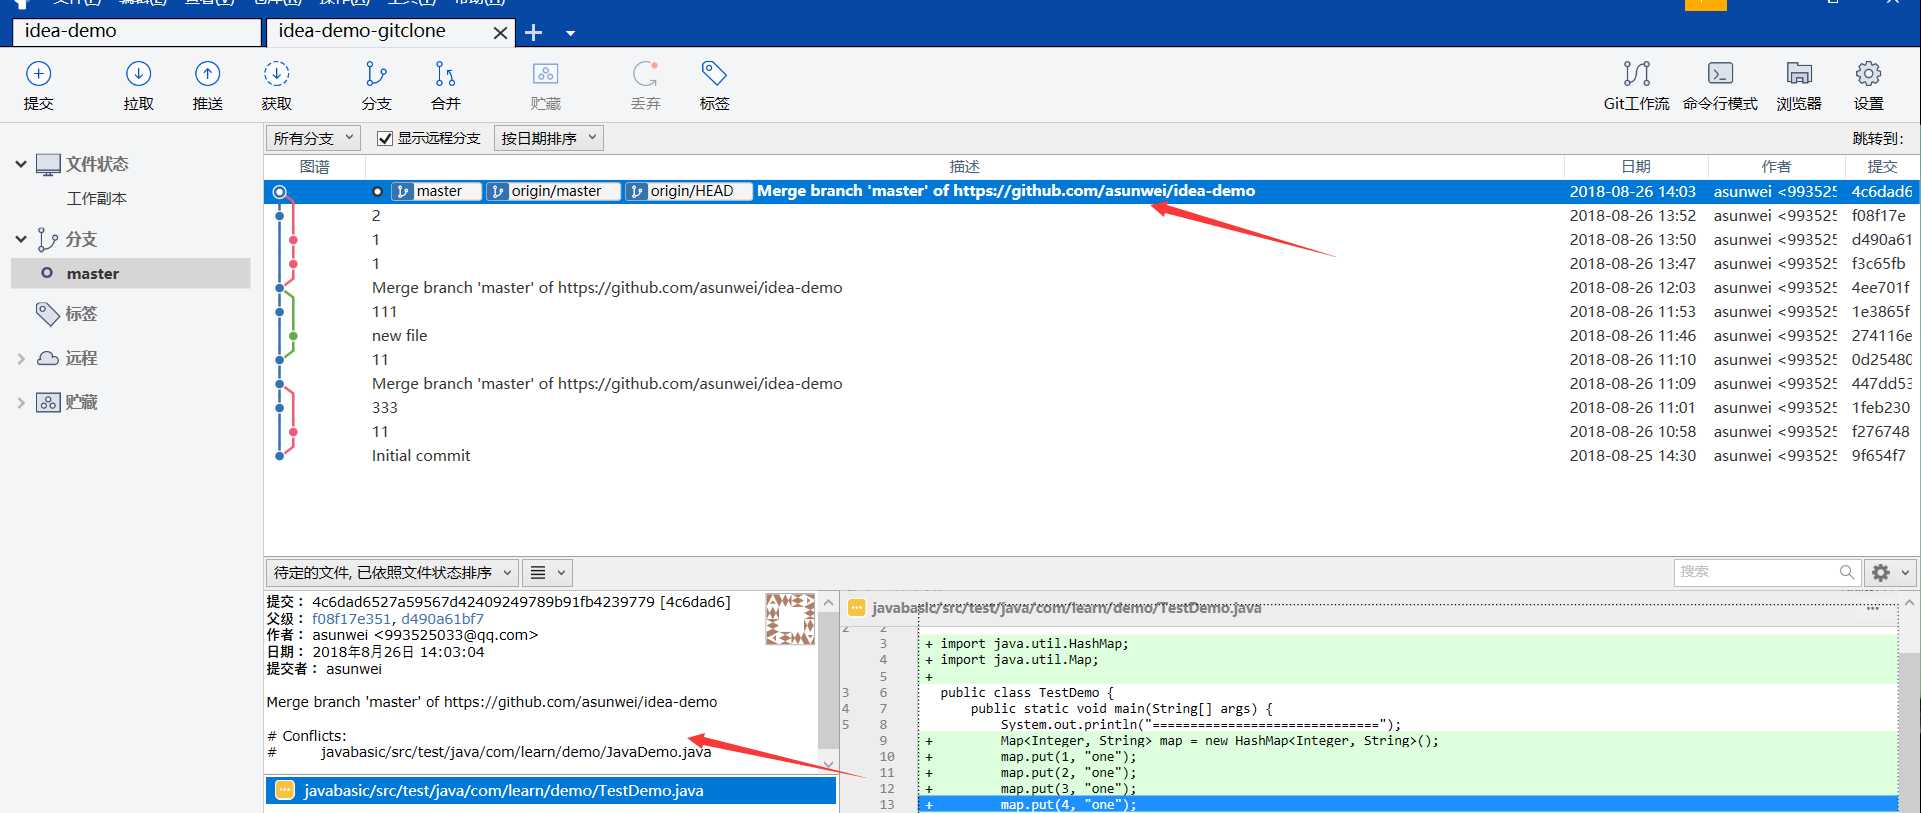Click the Description (描述) column header
Viewport: 1921px width, 813px height.
tap(964, 167)
